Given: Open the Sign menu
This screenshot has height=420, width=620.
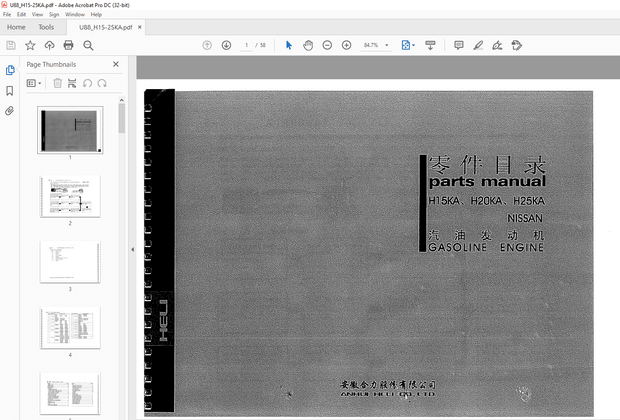Looking at the screenshot, I should tap(54, 15).
